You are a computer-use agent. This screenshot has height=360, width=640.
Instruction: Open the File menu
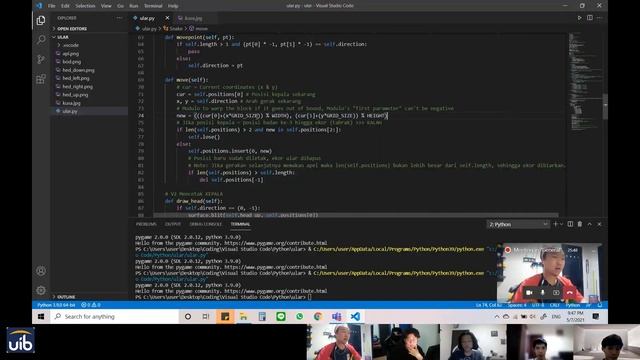[x=51, y=6]
